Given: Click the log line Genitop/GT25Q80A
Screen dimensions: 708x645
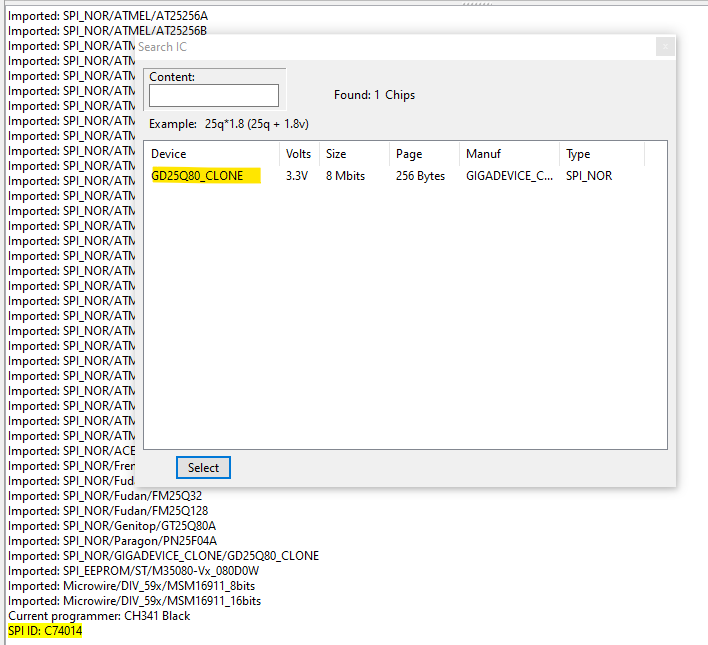Looking at the screenshot, I should [x=112, y=526].
